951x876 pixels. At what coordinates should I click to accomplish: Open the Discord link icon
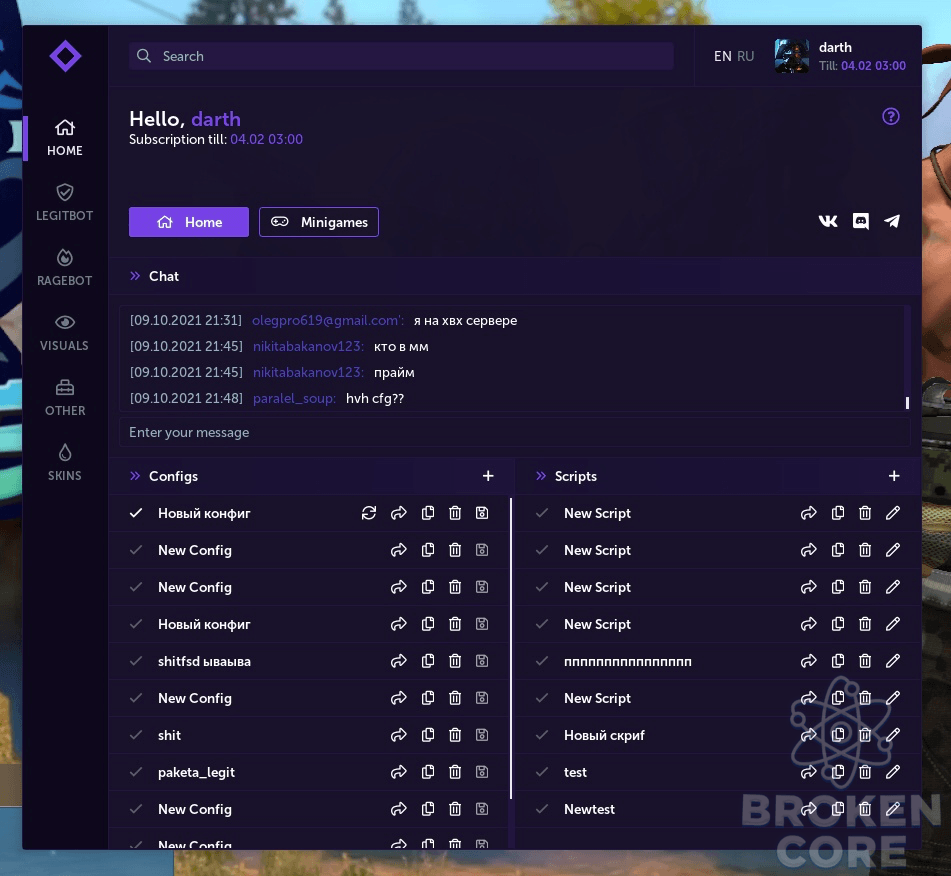[860, 221]
